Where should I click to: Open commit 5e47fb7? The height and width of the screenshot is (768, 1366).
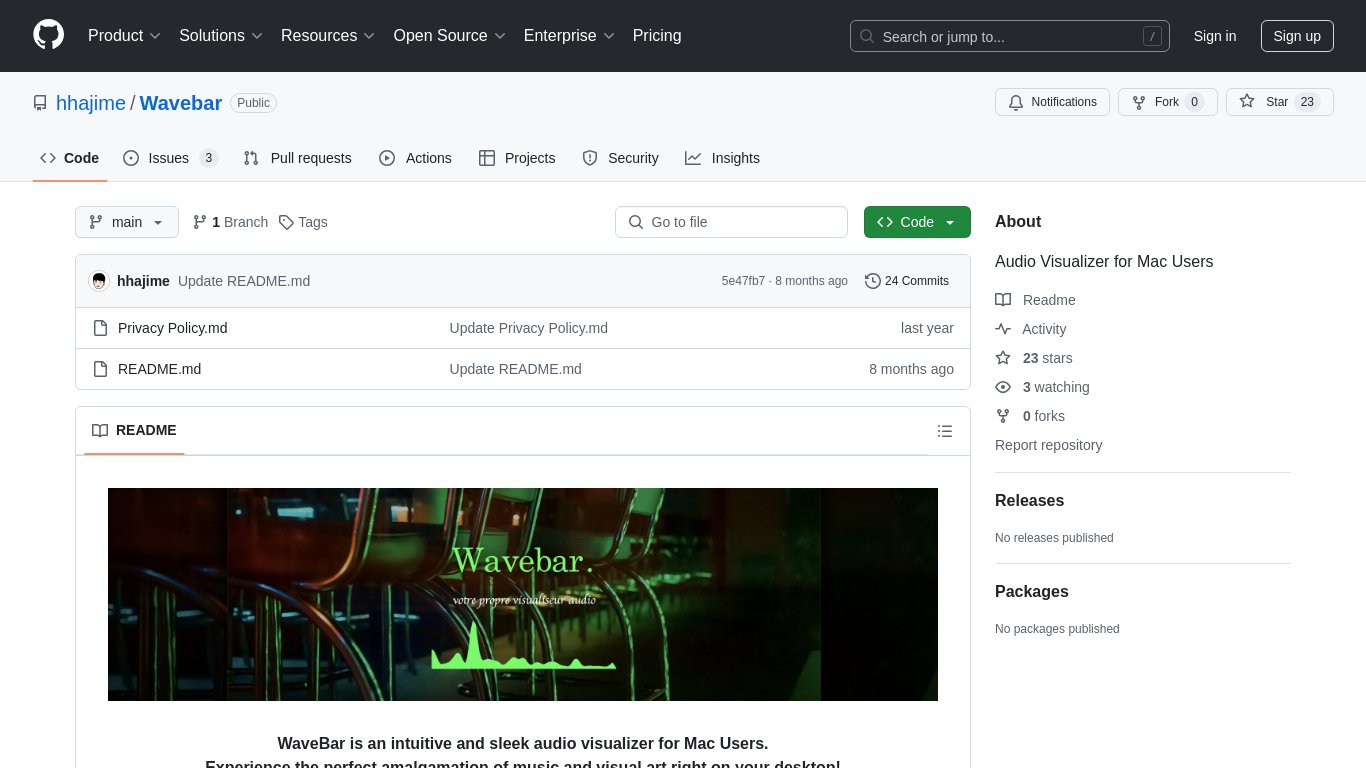coord(743,281)
